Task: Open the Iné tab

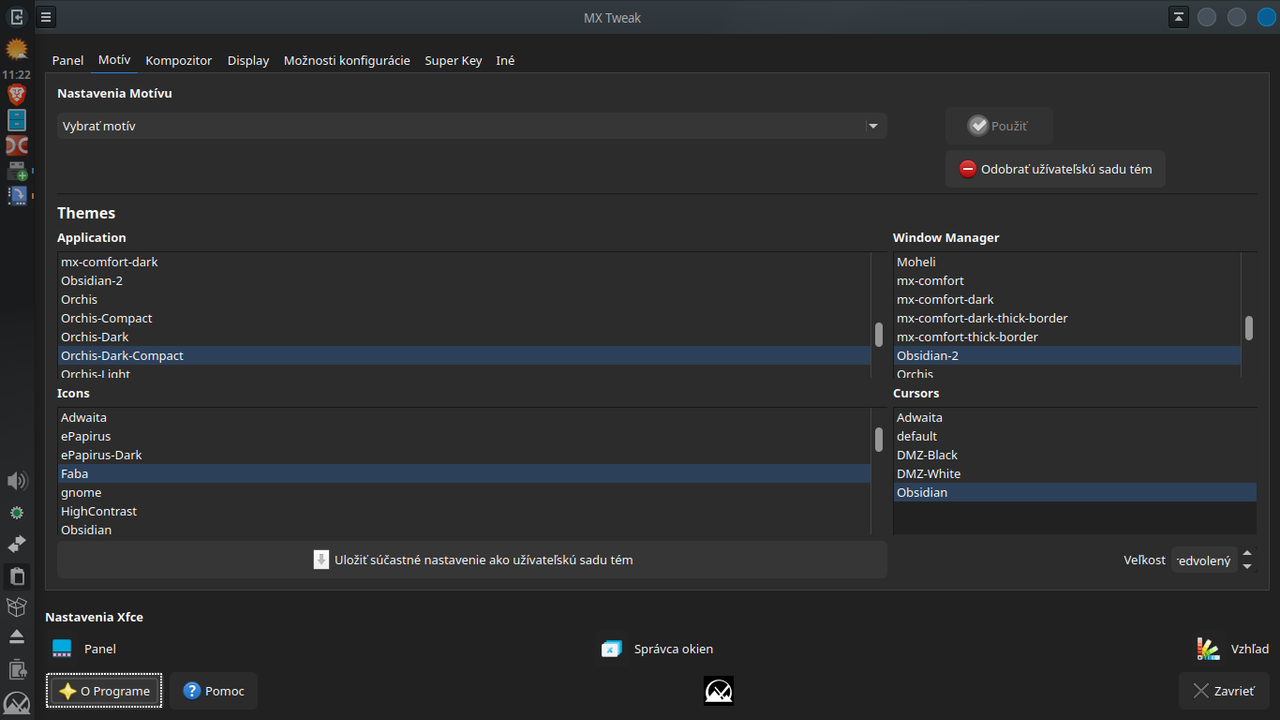Action: click(505, 60)
